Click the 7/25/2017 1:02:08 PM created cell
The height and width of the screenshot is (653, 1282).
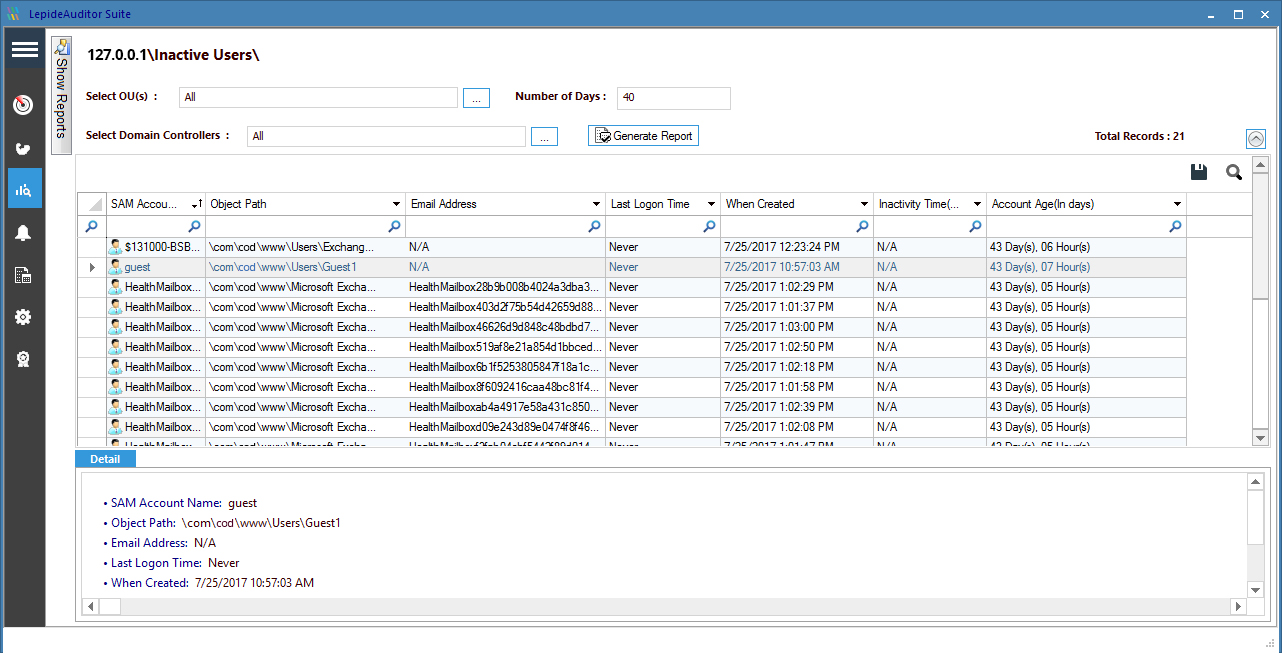point(797,427)
